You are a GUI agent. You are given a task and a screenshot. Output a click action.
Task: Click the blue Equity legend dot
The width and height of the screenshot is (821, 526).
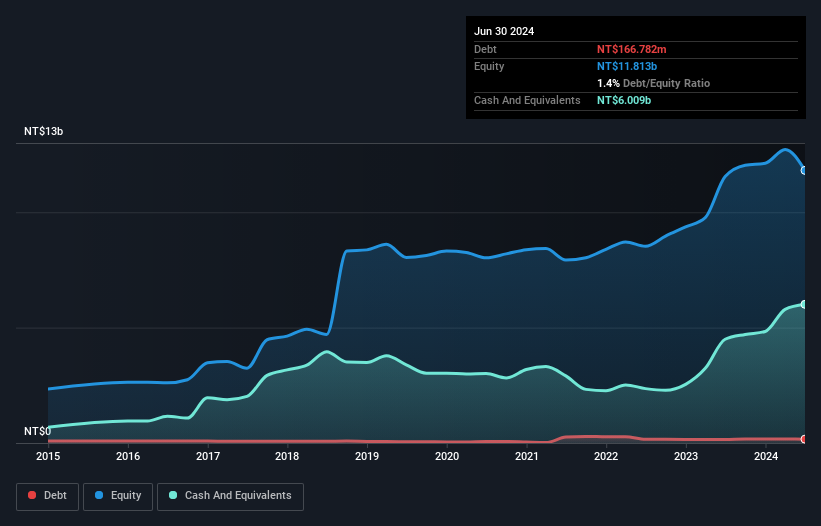coord(99,495)
